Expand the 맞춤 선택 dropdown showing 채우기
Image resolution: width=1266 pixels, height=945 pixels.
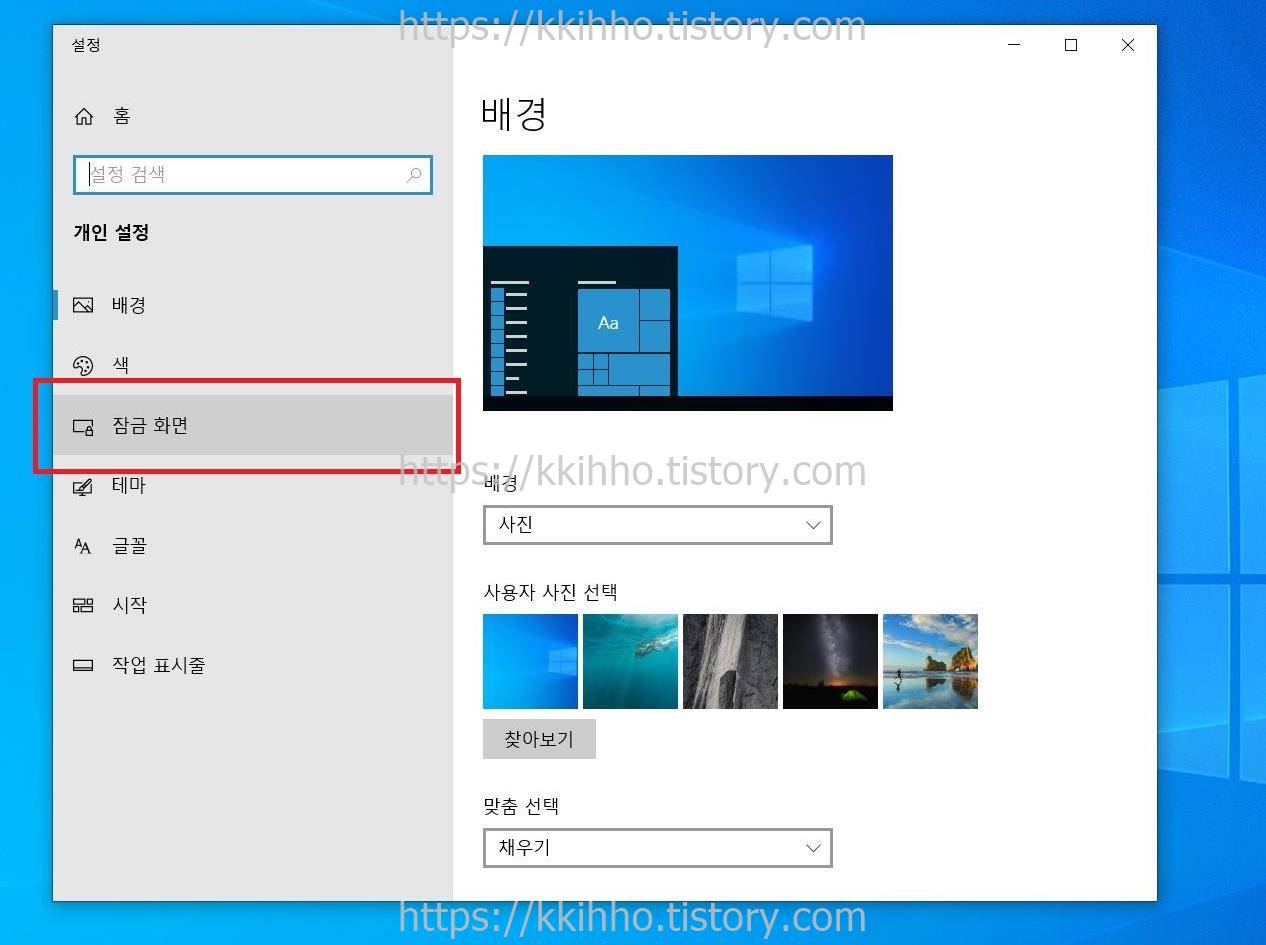[658, 848]
